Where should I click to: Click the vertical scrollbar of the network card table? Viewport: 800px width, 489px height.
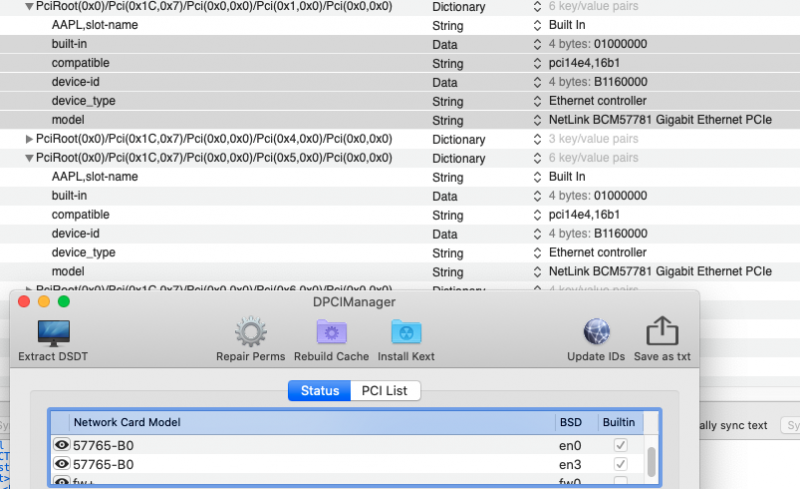click(652, 461)
